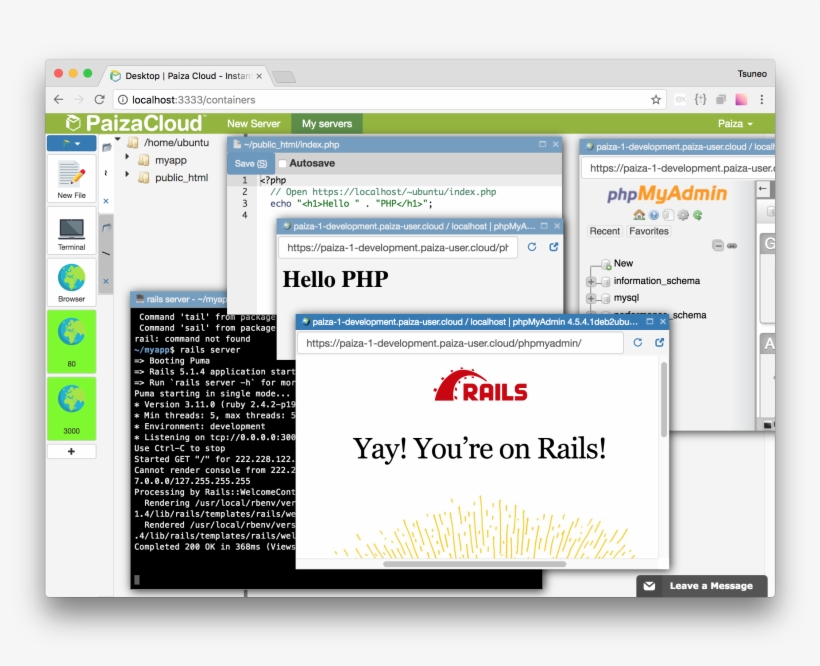Open phpMyAdmin documentation page icon

coord(668,215)
